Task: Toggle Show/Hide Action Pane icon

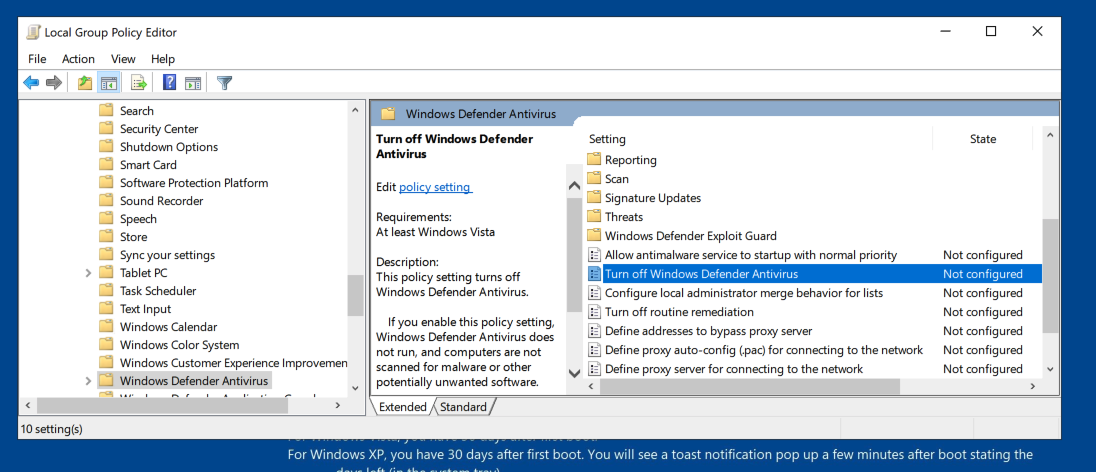Action: point(193,83)
